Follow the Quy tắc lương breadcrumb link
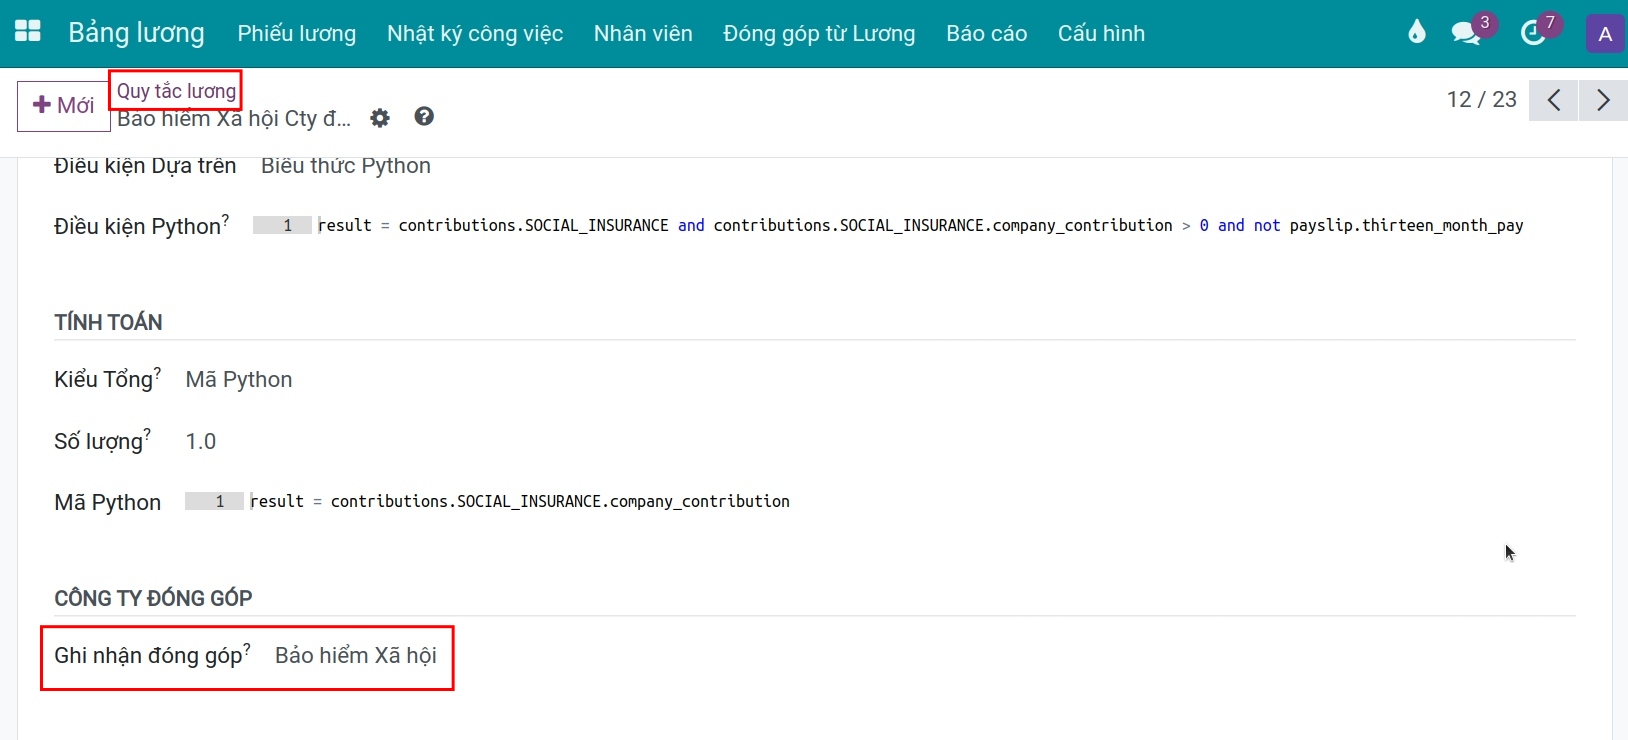Screen dimensions: 1628x740 tap(176, 91)
